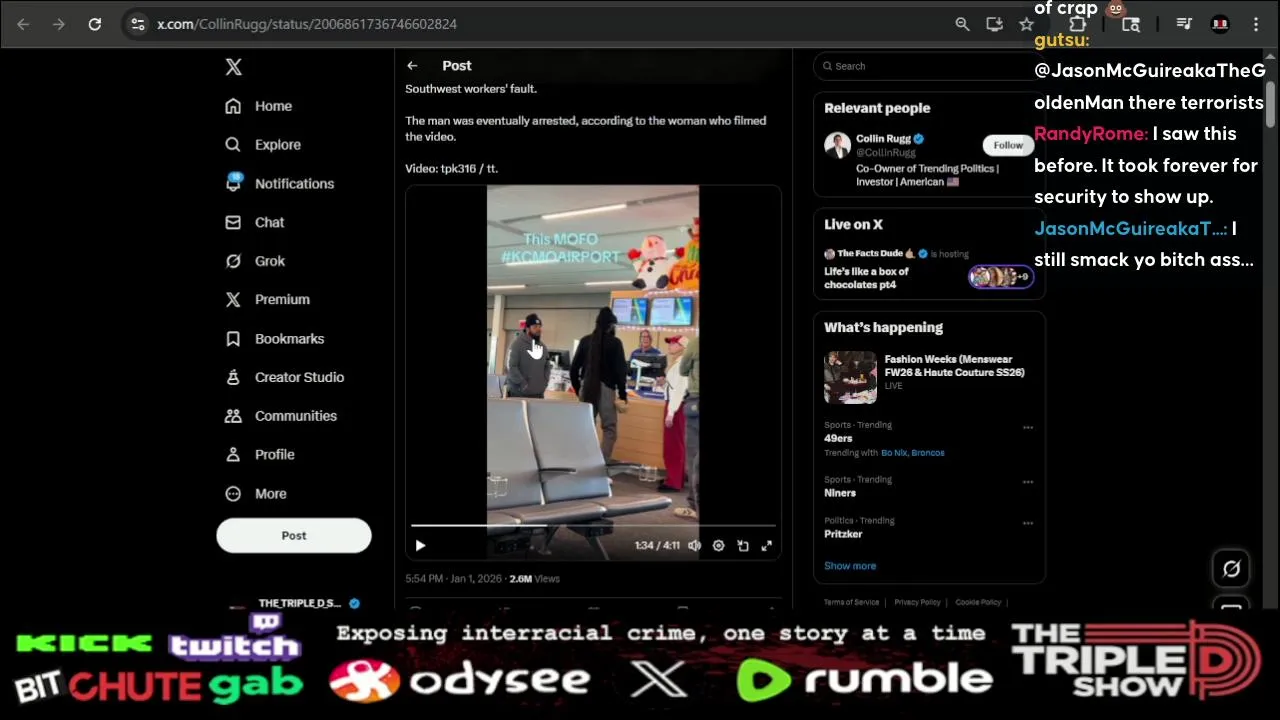
Task: Open the Explore magnifier icon in sidebar
Action: 233,144
